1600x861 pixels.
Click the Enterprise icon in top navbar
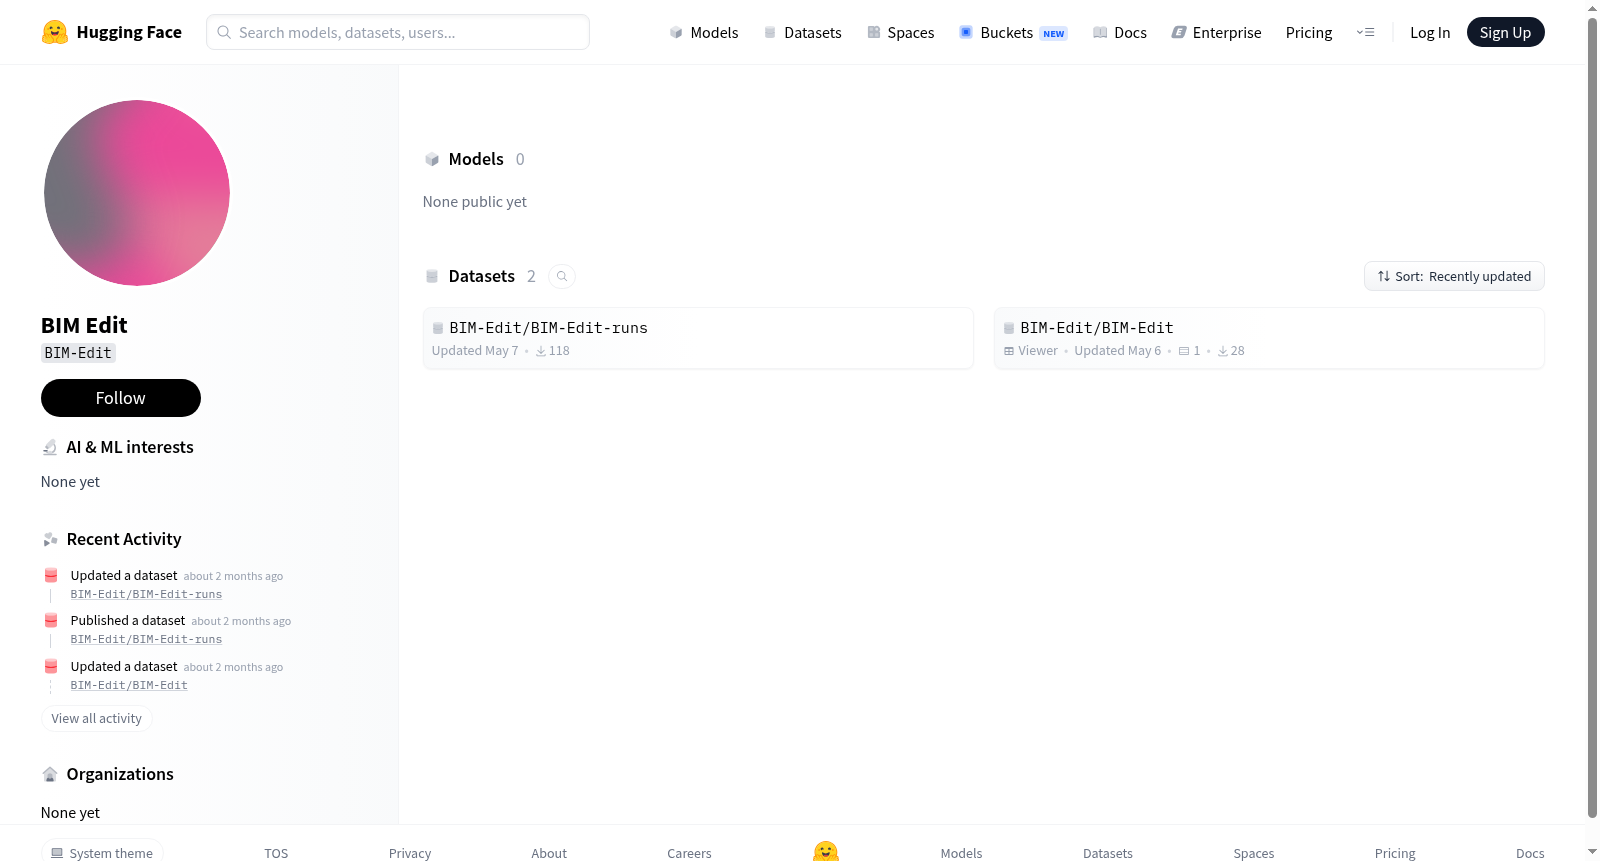coord(1179,33)
